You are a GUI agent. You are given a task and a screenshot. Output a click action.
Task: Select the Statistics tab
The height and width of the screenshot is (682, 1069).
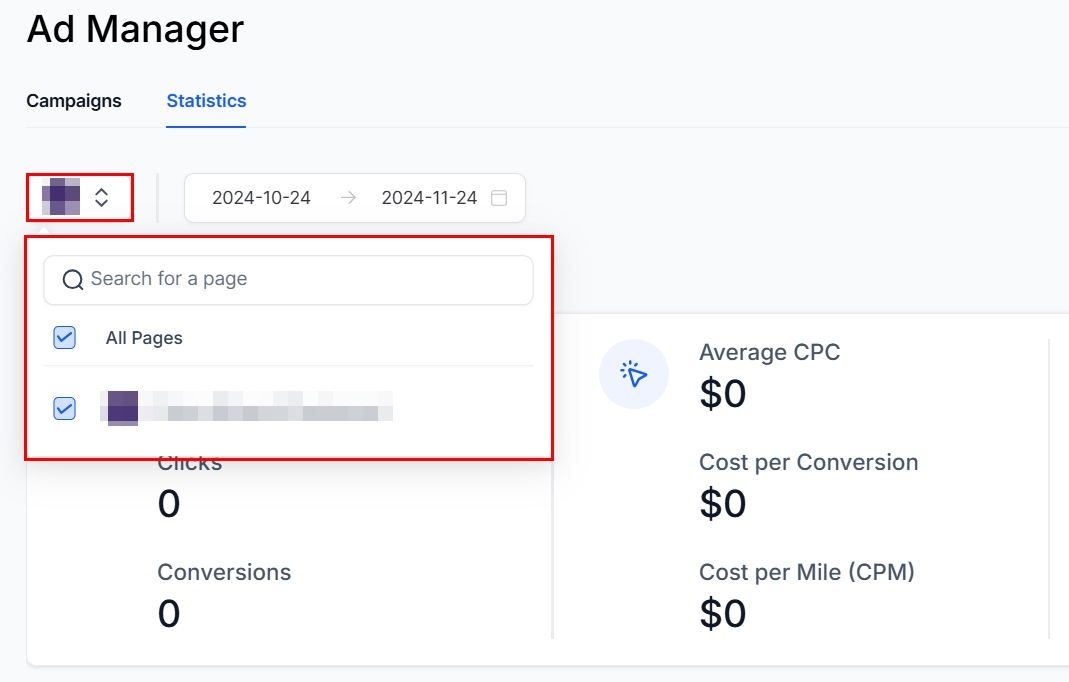[x=206, y=101]
